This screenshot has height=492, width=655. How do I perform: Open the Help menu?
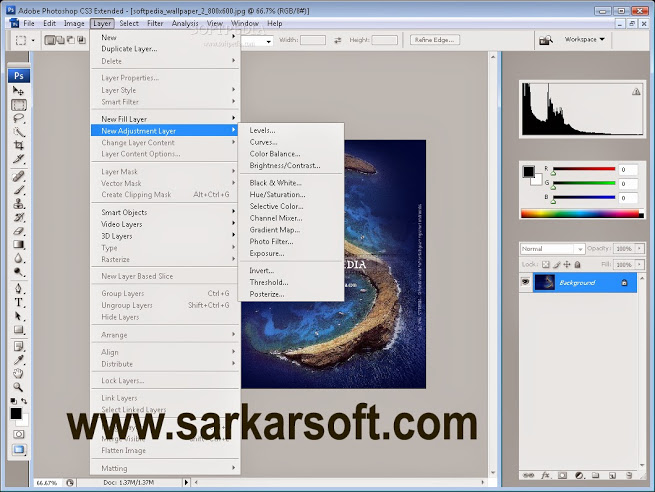click(x=274, y=23)
